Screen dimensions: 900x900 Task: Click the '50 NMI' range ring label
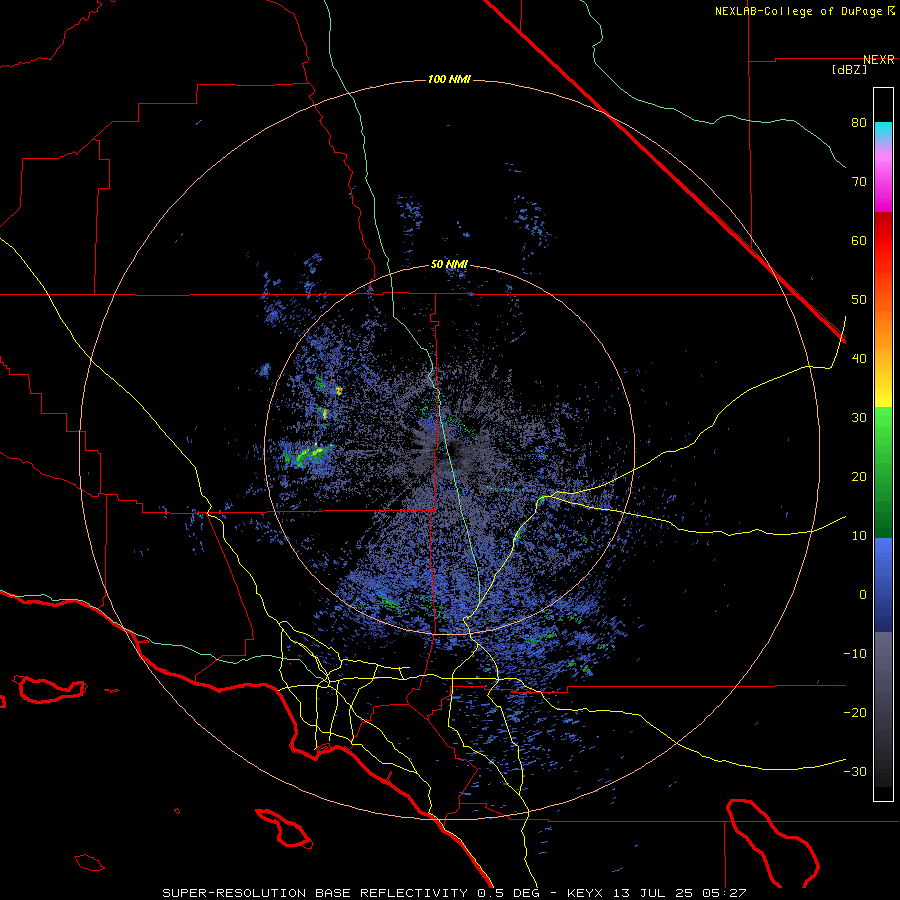[x=449, y=265]
